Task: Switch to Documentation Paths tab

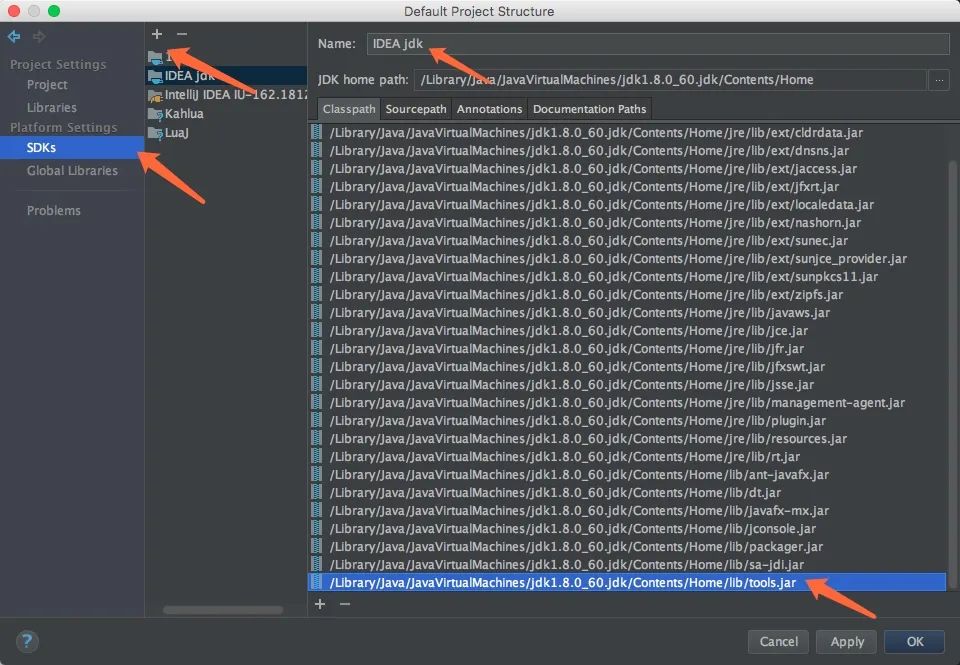Action: (x=589, y=109)
